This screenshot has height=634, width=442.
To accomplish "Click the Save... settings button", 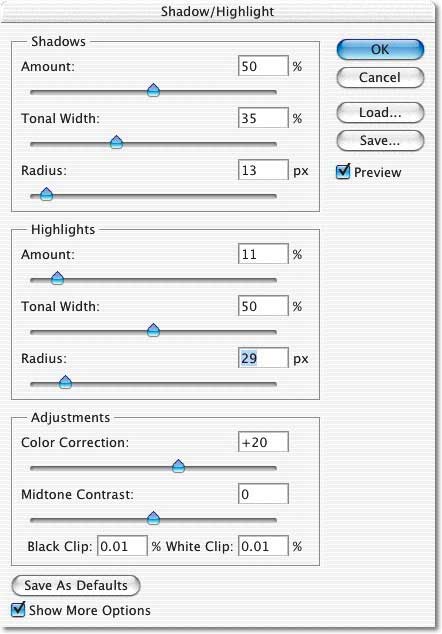I will point(380,140).
